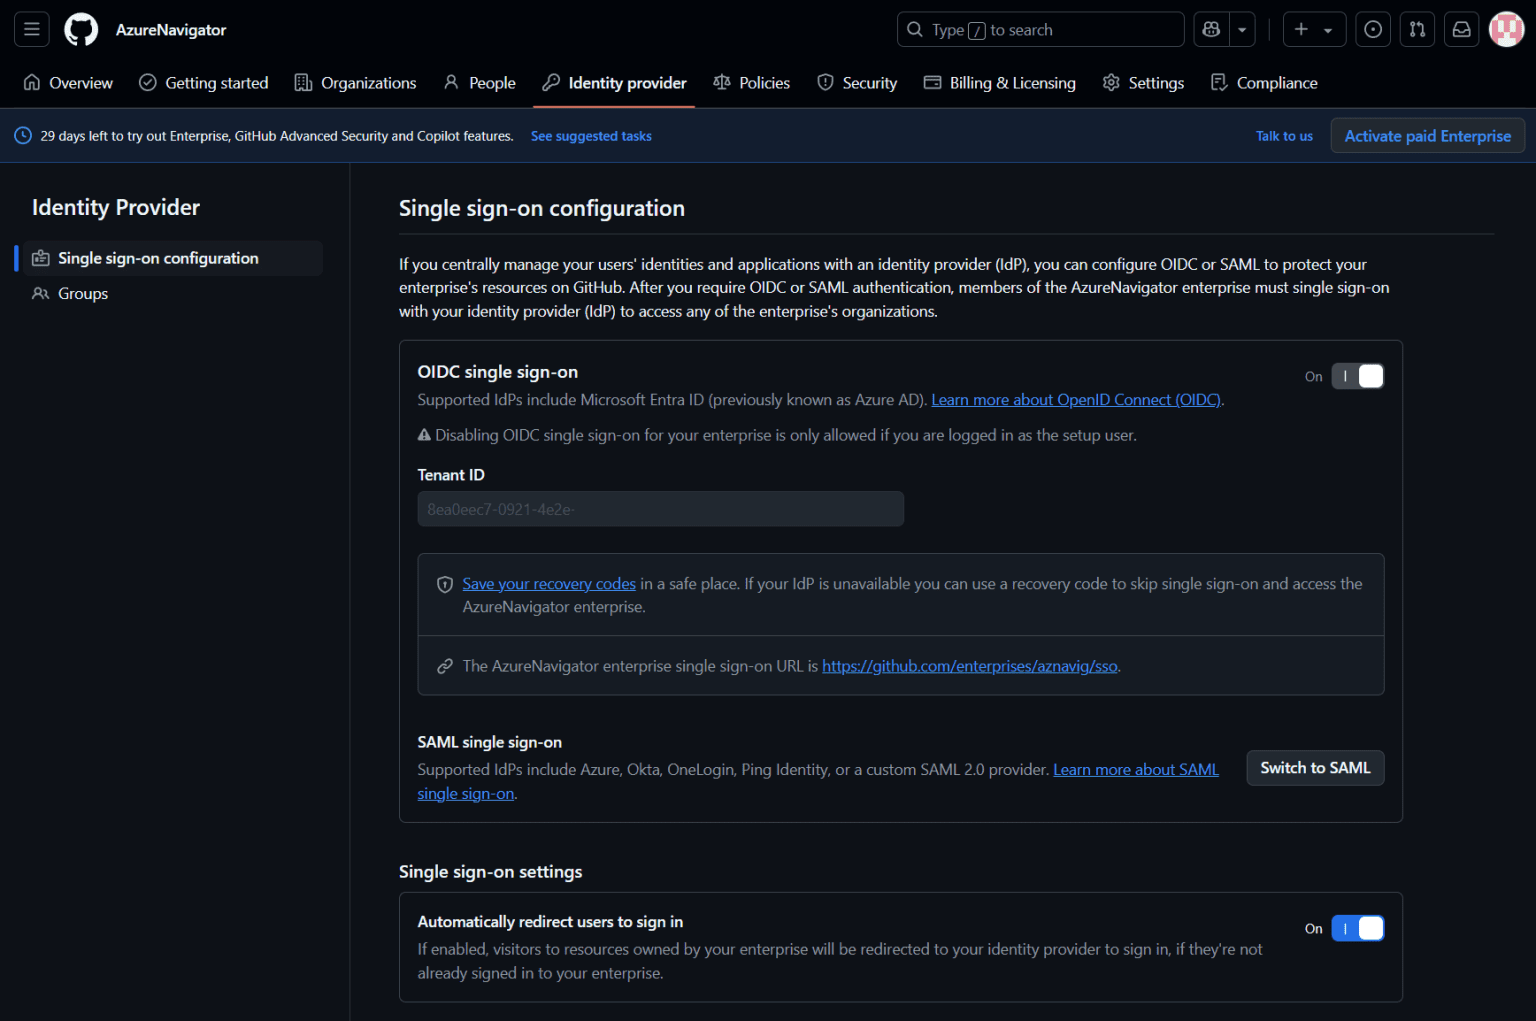Open the create new plus icon

1300,29
